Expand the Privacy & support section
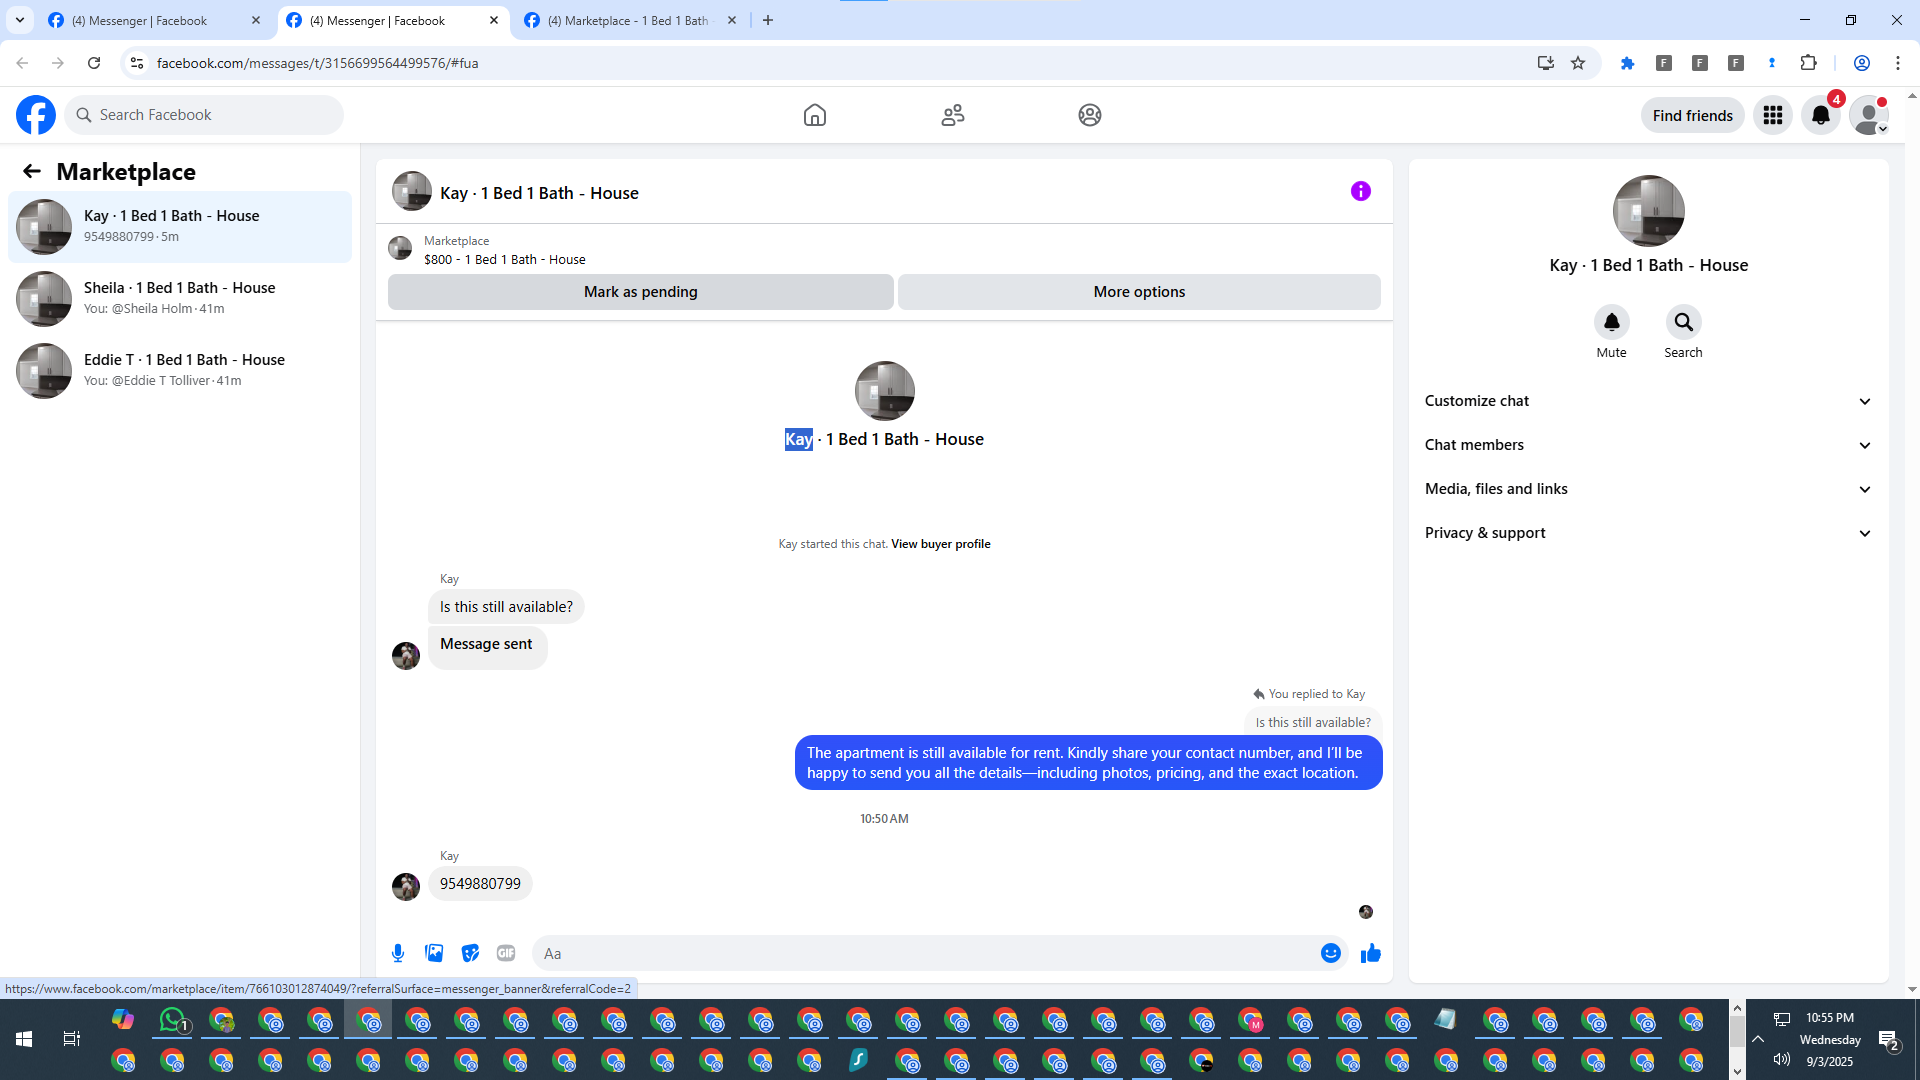 pyautogui.click(x=1648, y=533)
